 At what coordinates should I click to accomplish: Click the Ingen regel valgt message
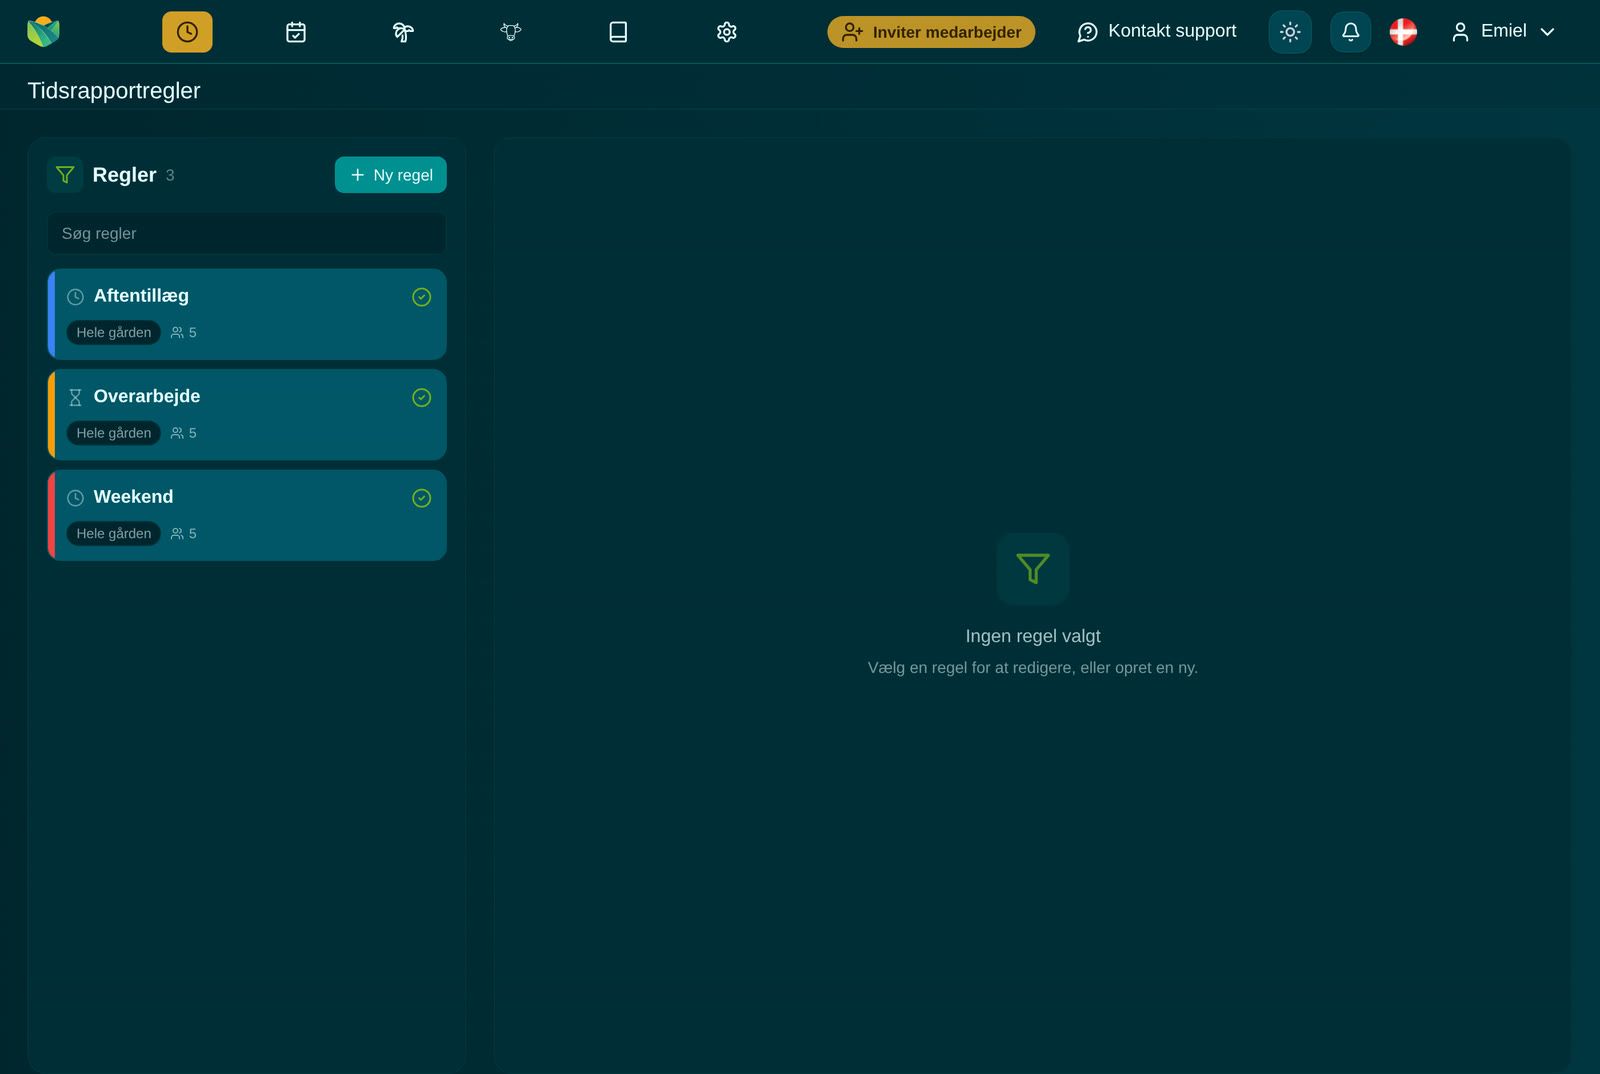(x=1033, y=636)
